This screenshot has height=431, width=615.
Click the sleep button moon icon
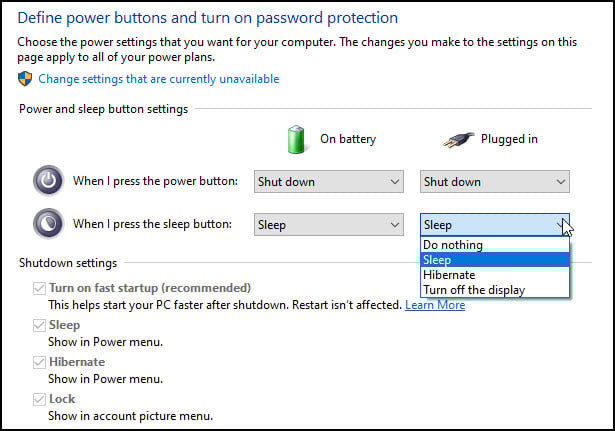(48, 224)
